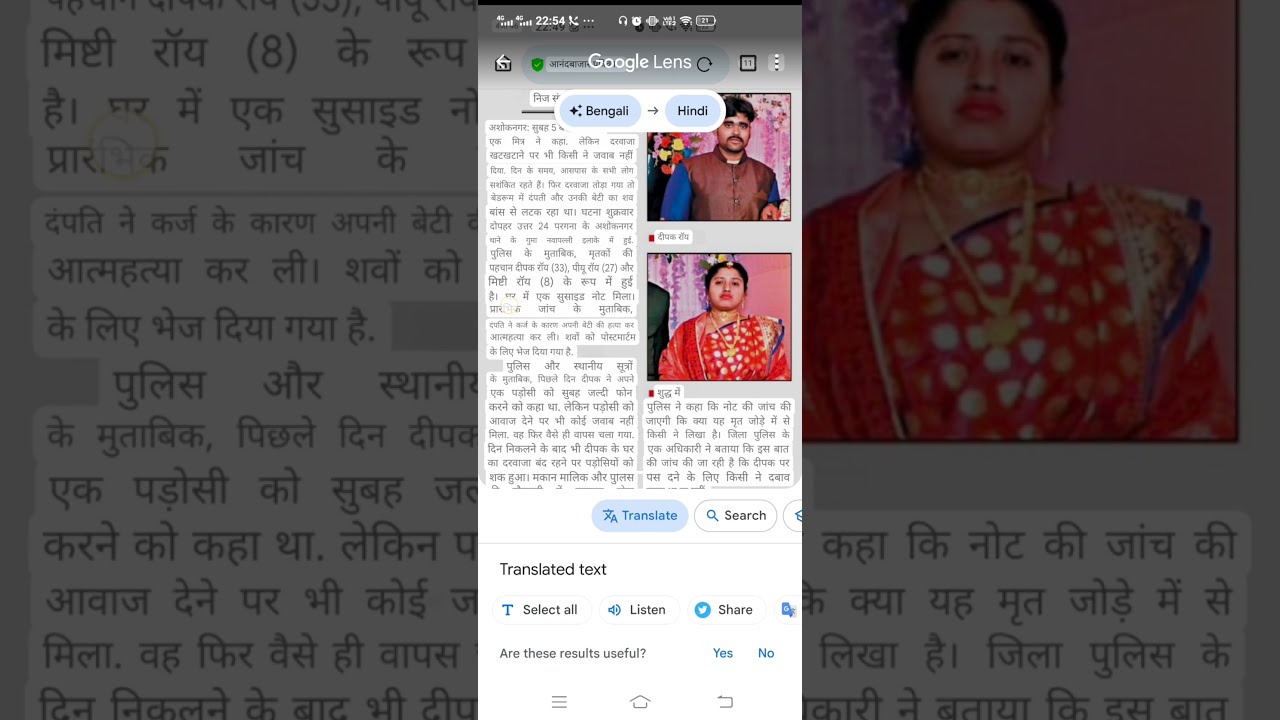Screen dimensions: 1280x720
Task: Tap the Google Lens title
Action: tap(640, 62)
